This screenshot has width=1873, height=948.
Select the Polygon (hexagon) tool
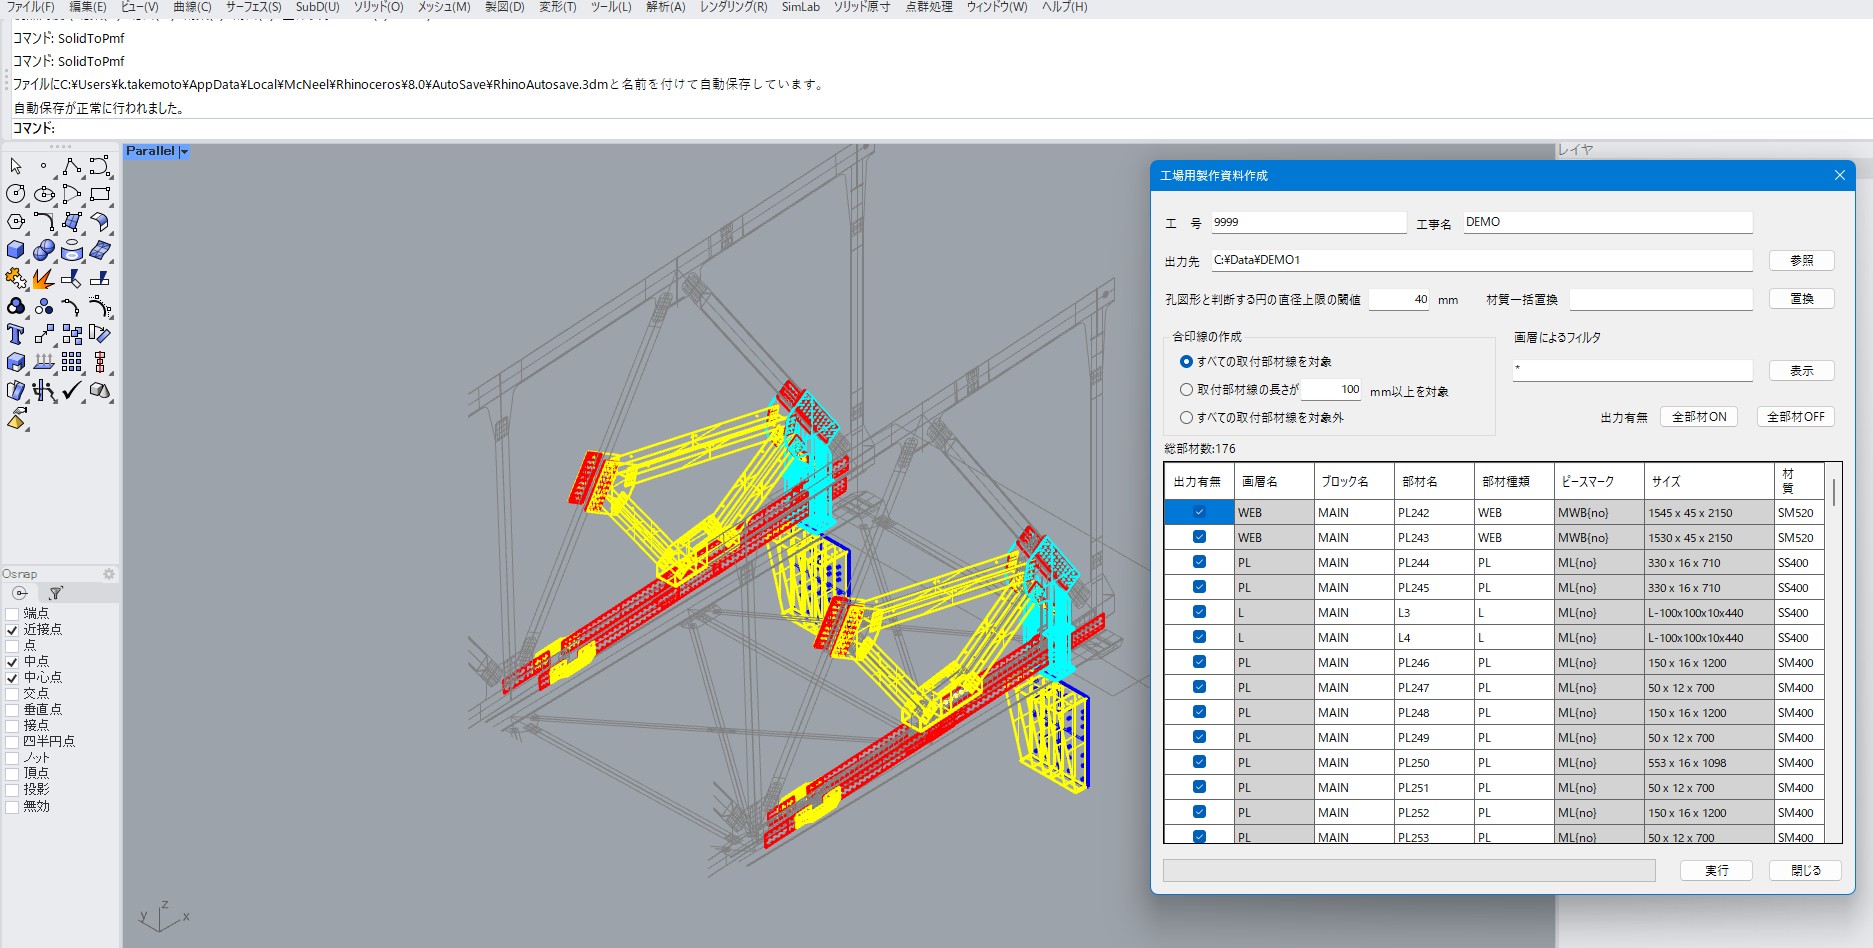click(16, 222)
